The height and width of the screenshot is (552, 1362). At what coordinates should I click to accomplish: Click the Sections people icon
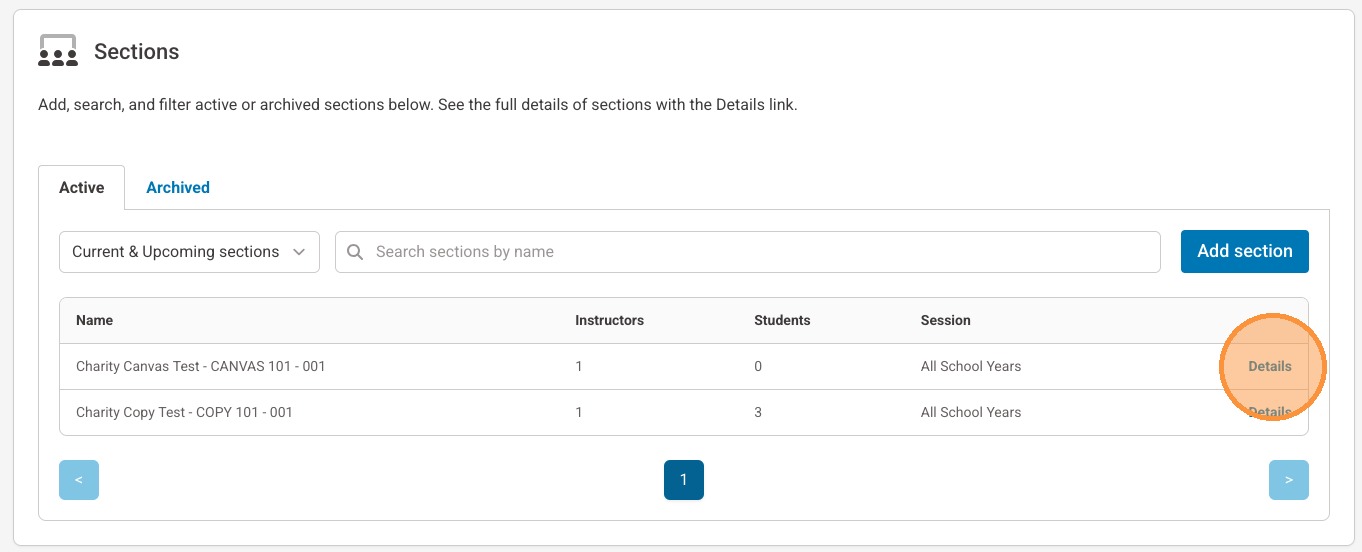pyautogui.click(x=58, y=51)
